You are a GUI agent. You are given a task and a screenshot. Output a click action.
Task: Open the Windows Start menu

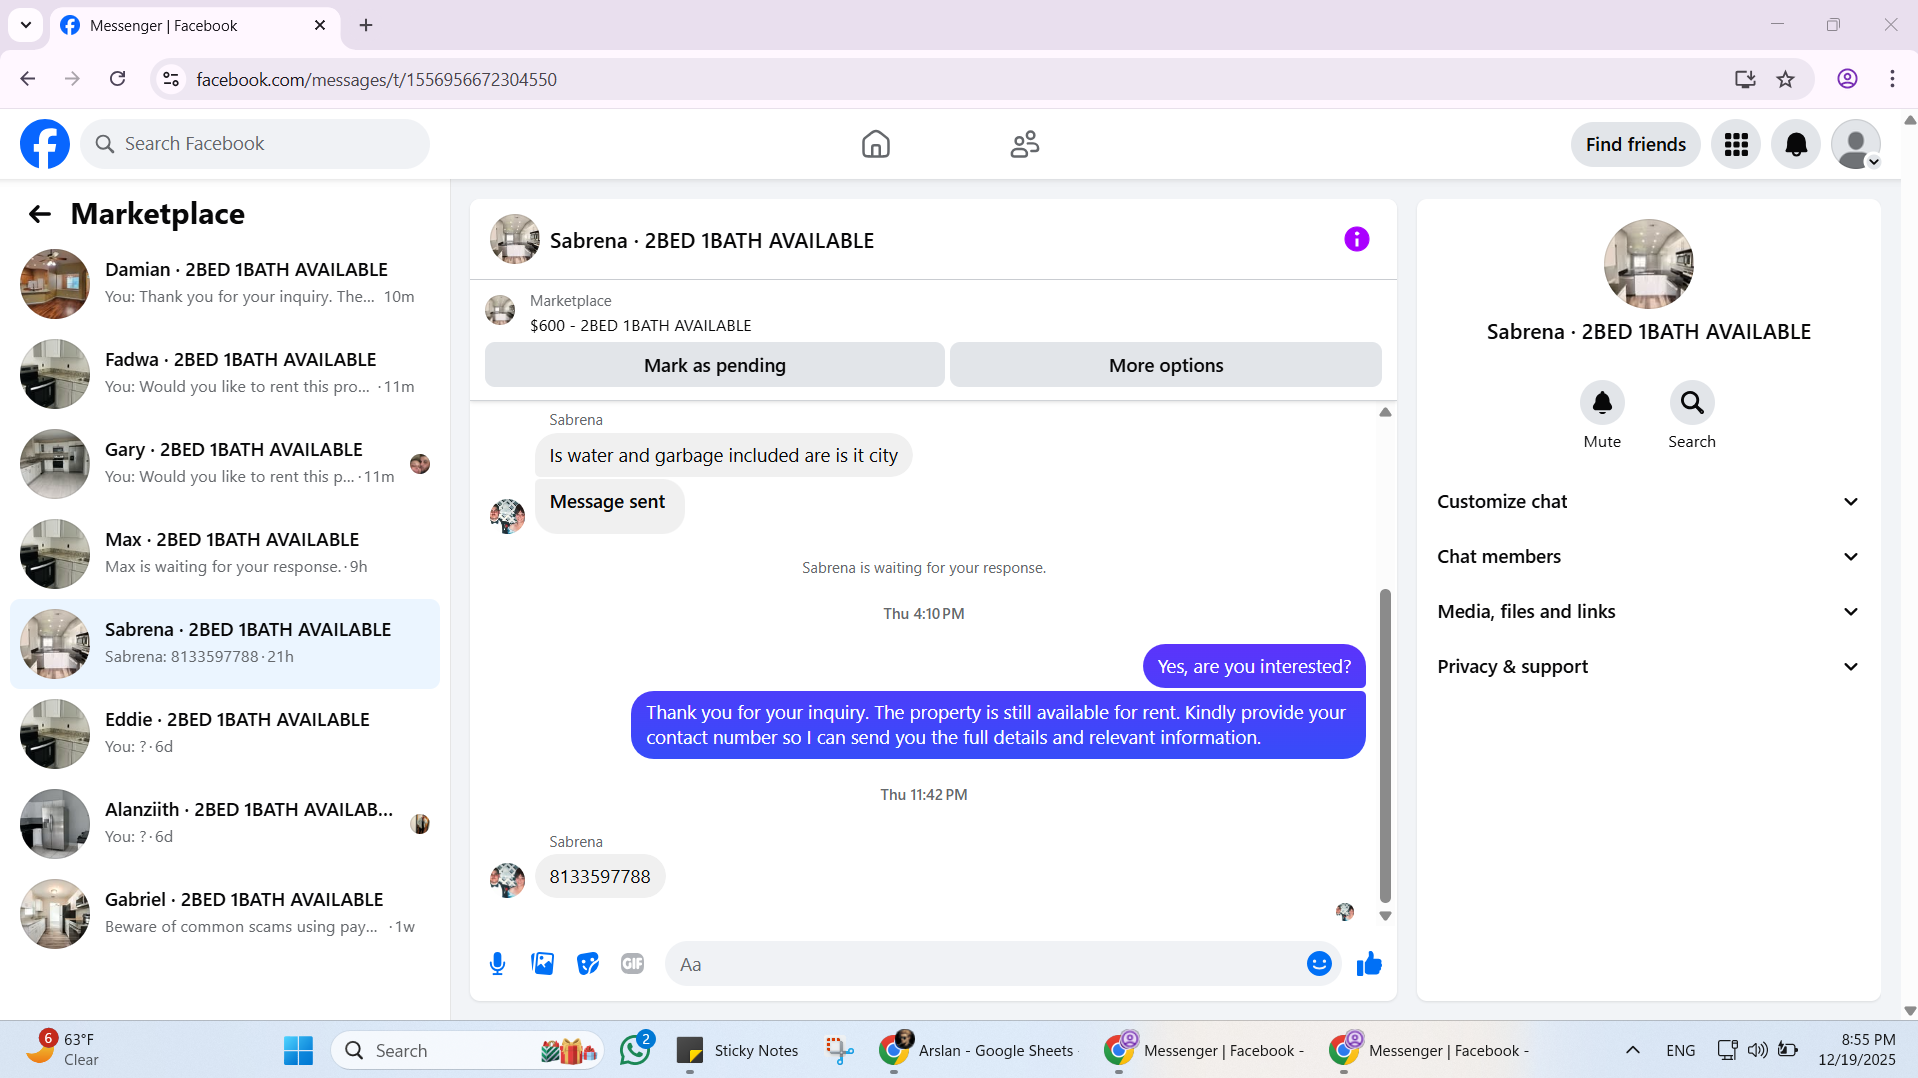[298, 1050]
